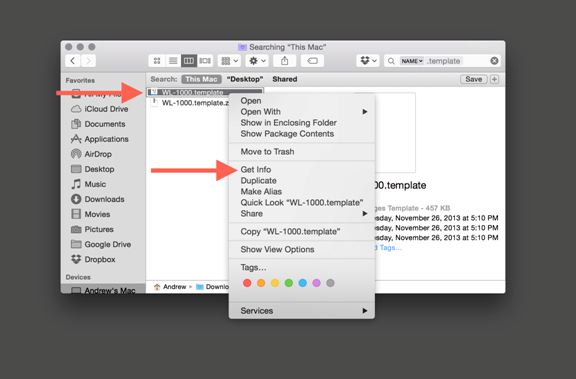Click the magnifying glass search icon
This screenshot has height=379, width=576.
point(391,61)
